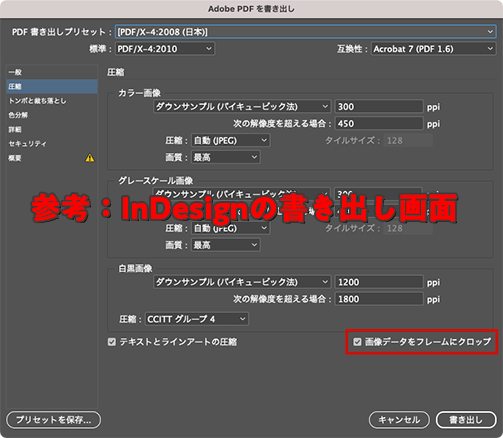Click カラー画像 450 ppi threshold field

coord(379,124)
